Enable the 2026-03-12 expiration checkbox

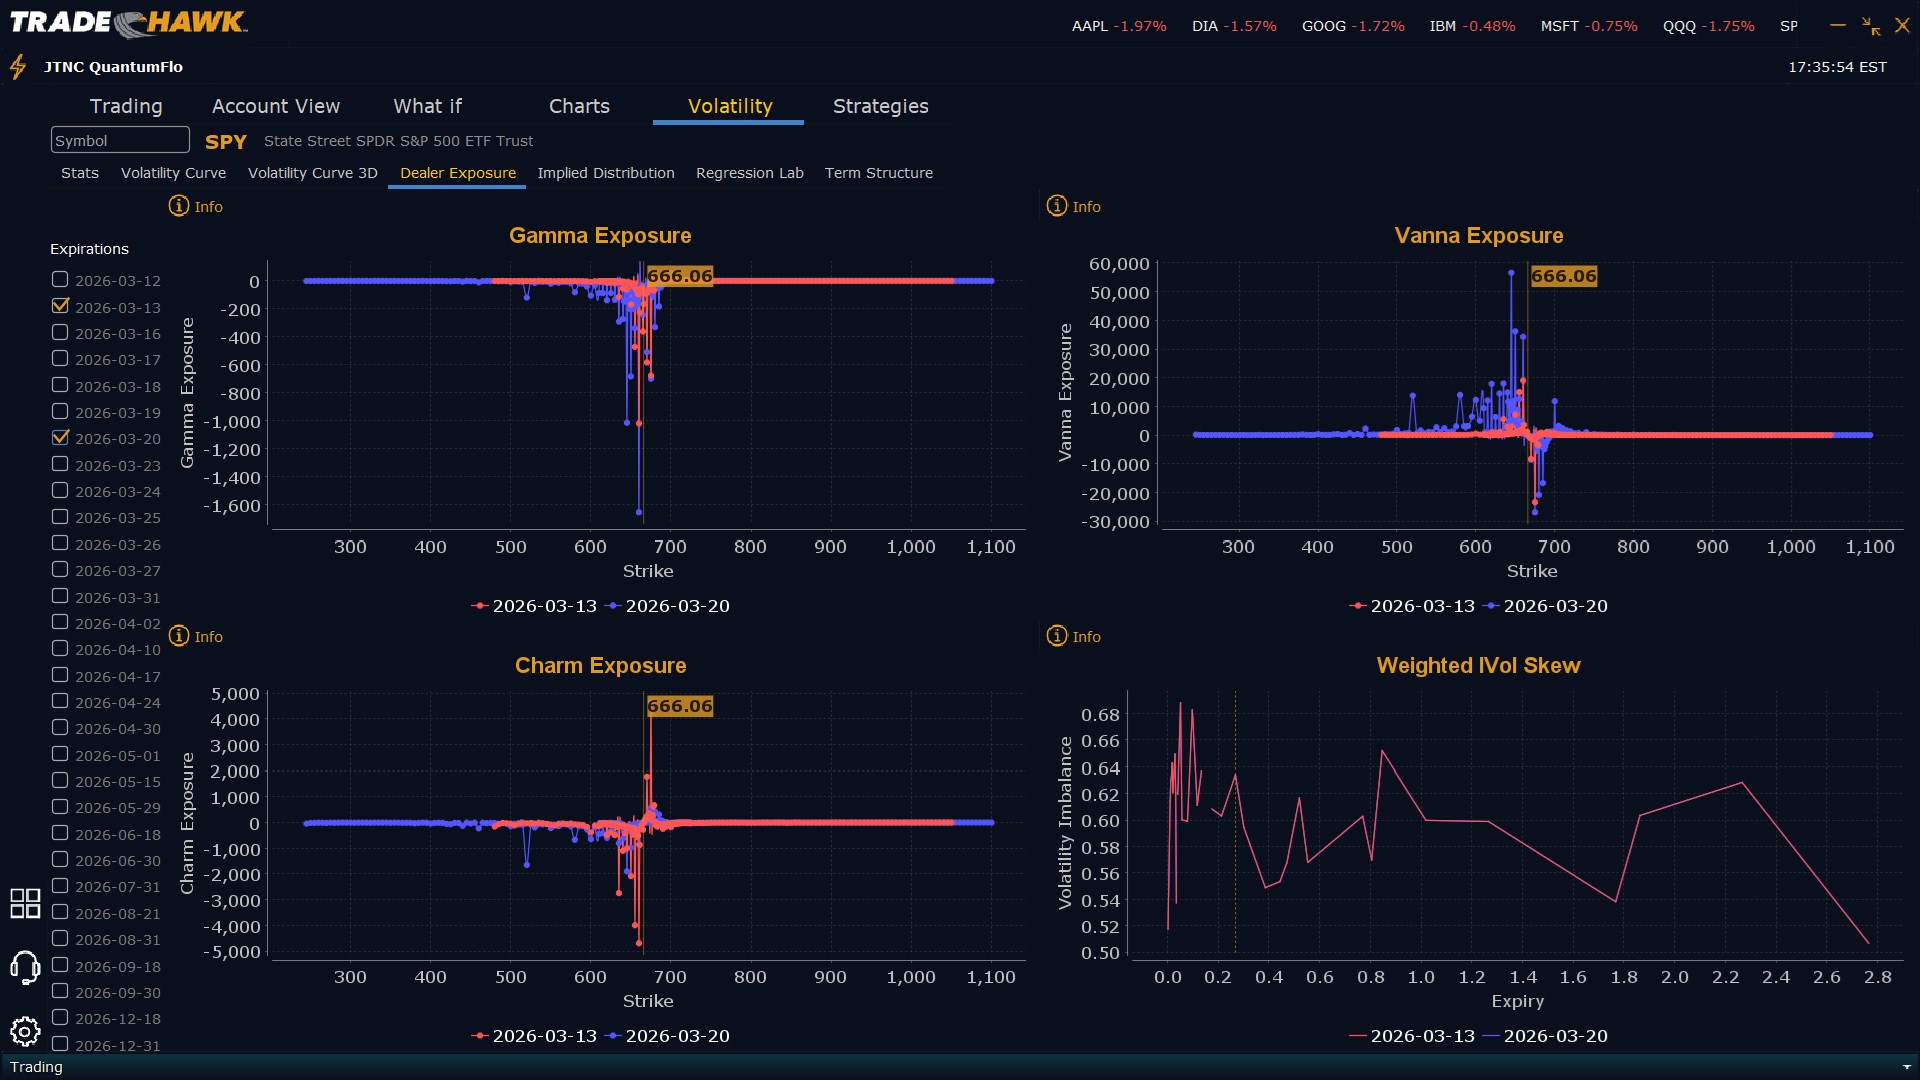coord(60,280)
